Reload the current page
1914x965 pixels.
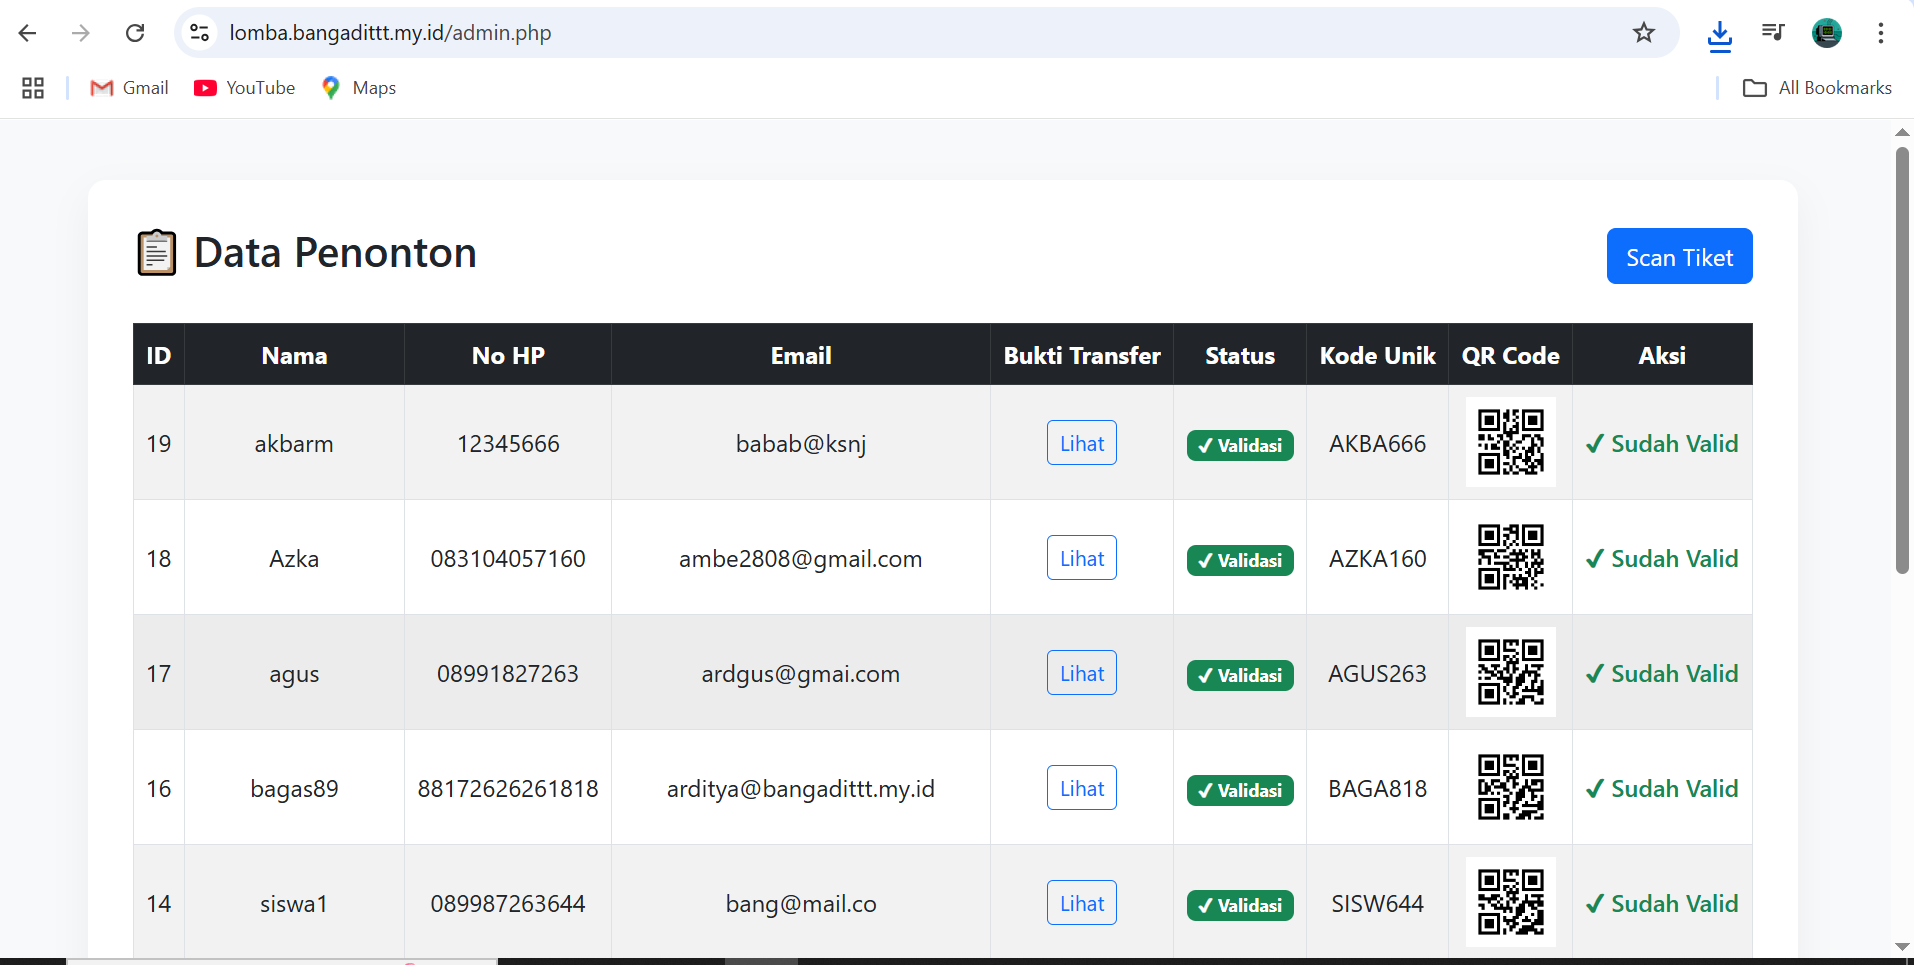[135, 33]
